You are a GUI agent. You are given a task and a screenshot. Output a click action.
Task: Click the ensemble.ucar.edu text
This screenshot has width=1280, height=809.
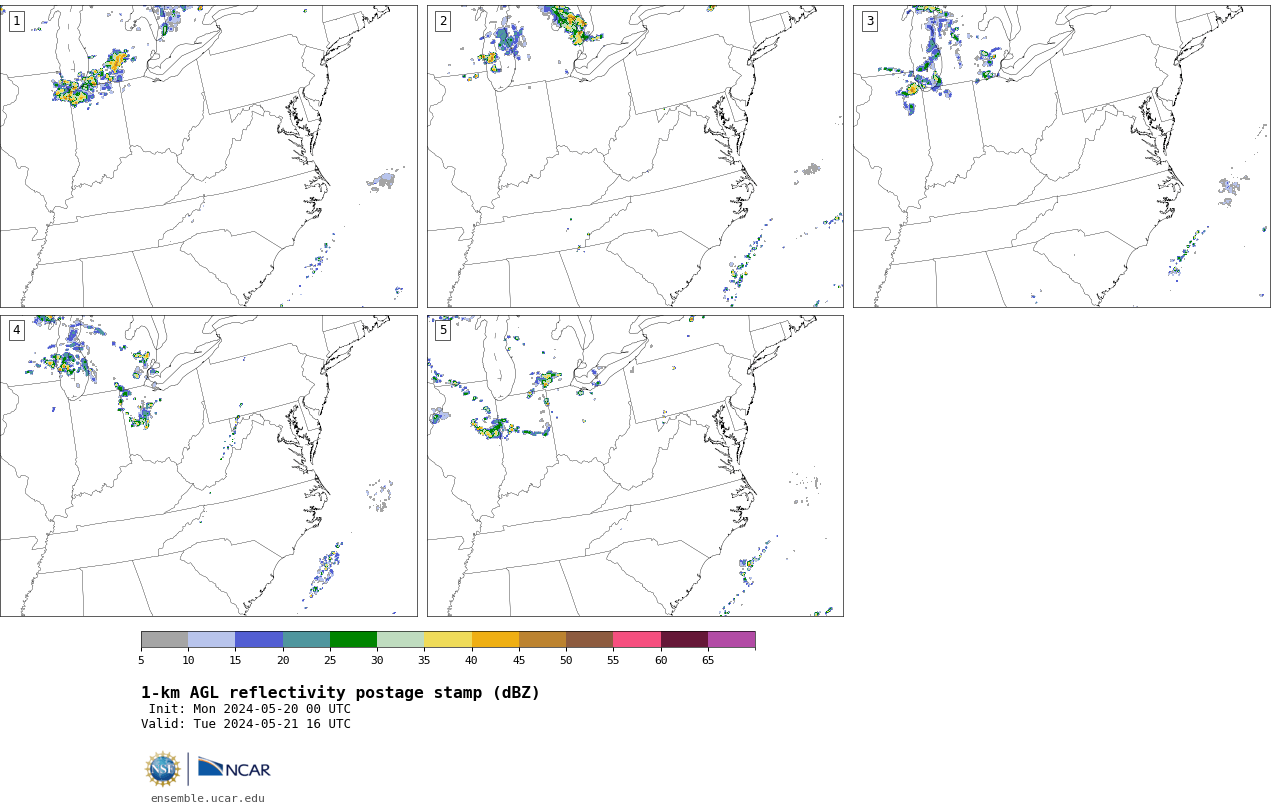(208, 798)
